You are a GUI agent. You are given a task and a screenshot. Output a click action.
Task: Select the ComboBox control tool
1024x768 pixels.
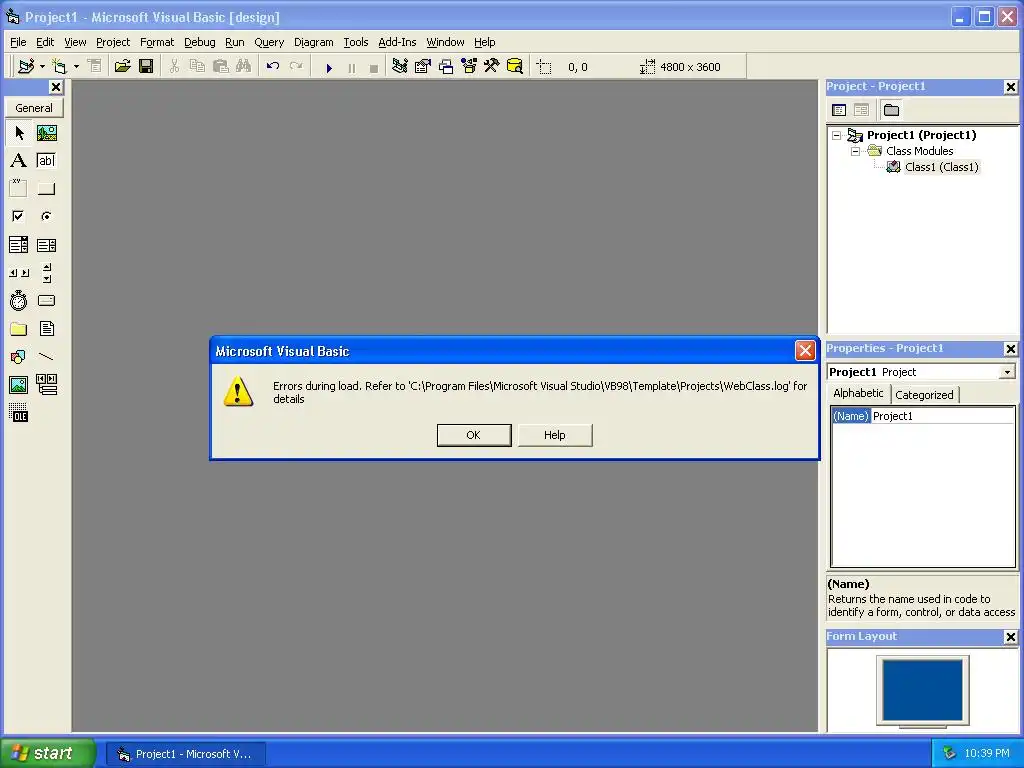19,245
